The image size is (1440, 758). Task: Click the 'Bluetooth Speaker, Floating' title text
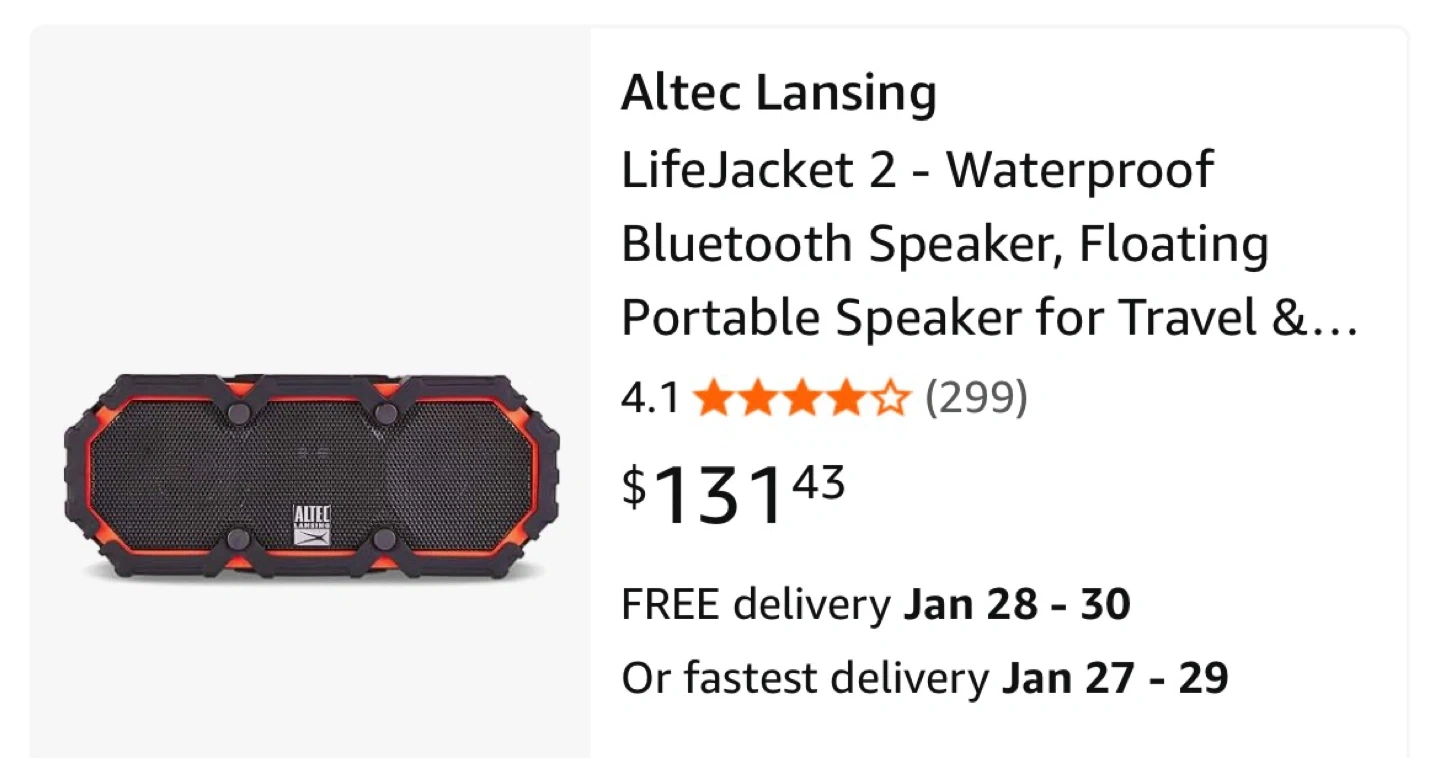tap(944, 244)
